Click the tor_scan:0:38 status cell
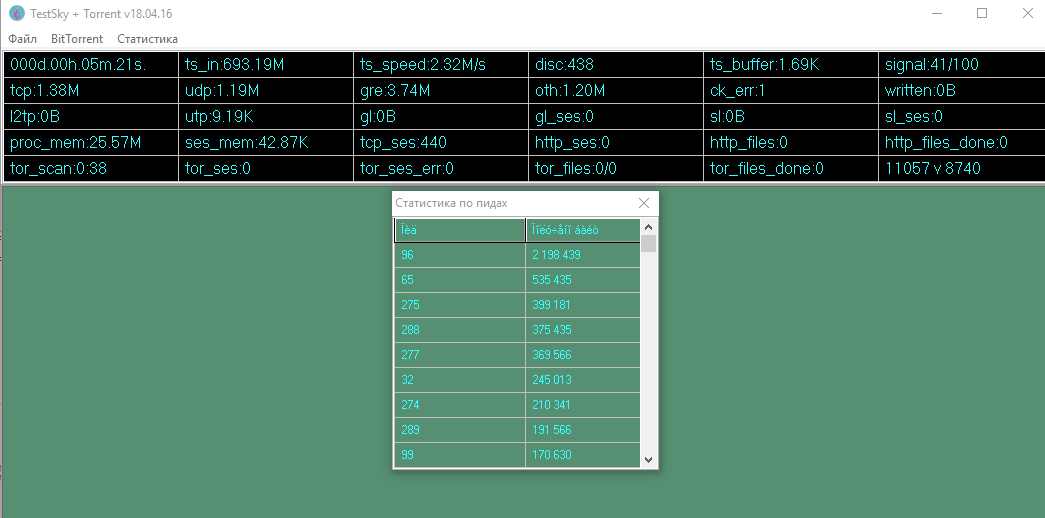 point(91,169)
